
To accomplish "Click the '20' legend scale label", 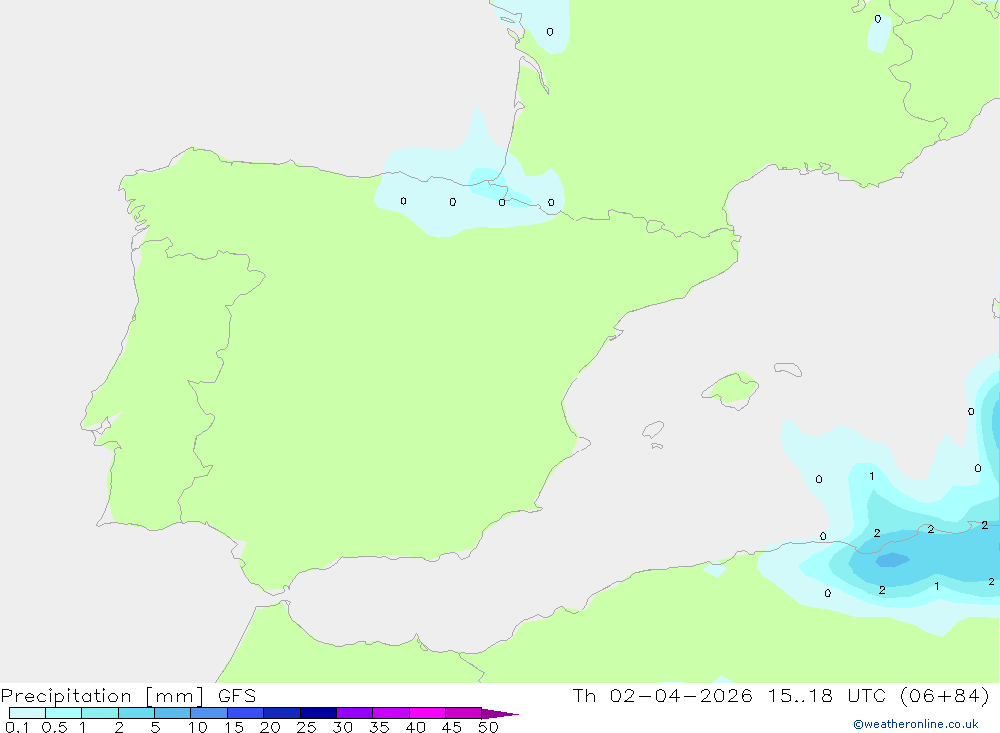I will [x=270, y=727].
